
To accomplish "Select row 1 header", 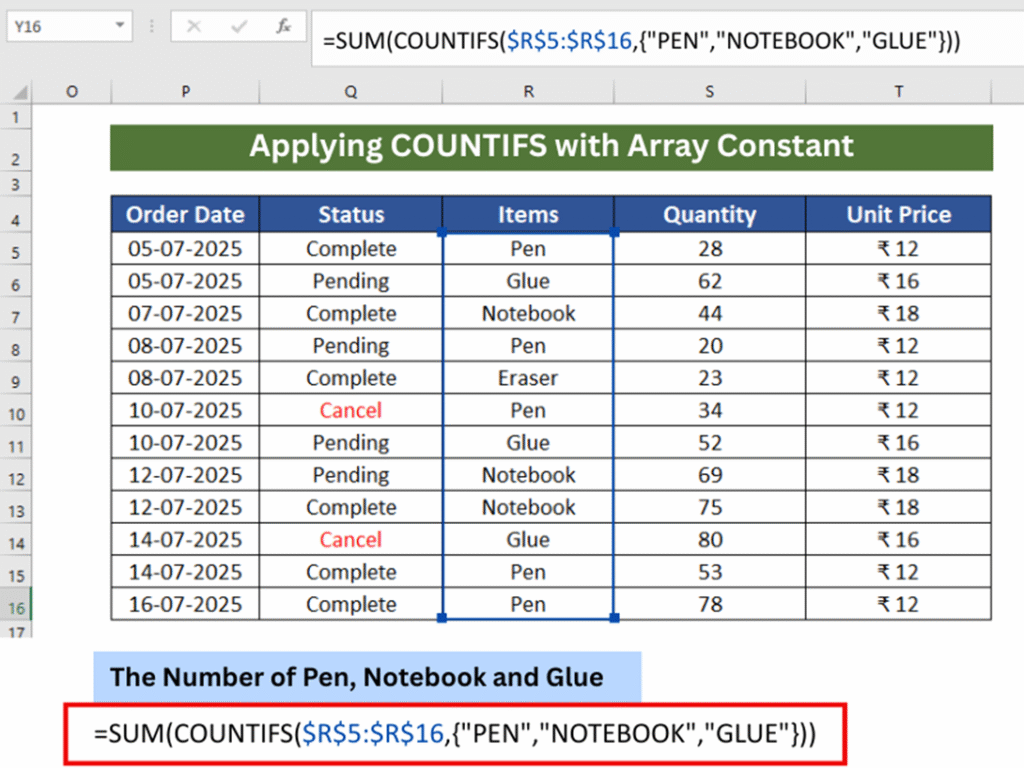I will click(x=16, y=118).
